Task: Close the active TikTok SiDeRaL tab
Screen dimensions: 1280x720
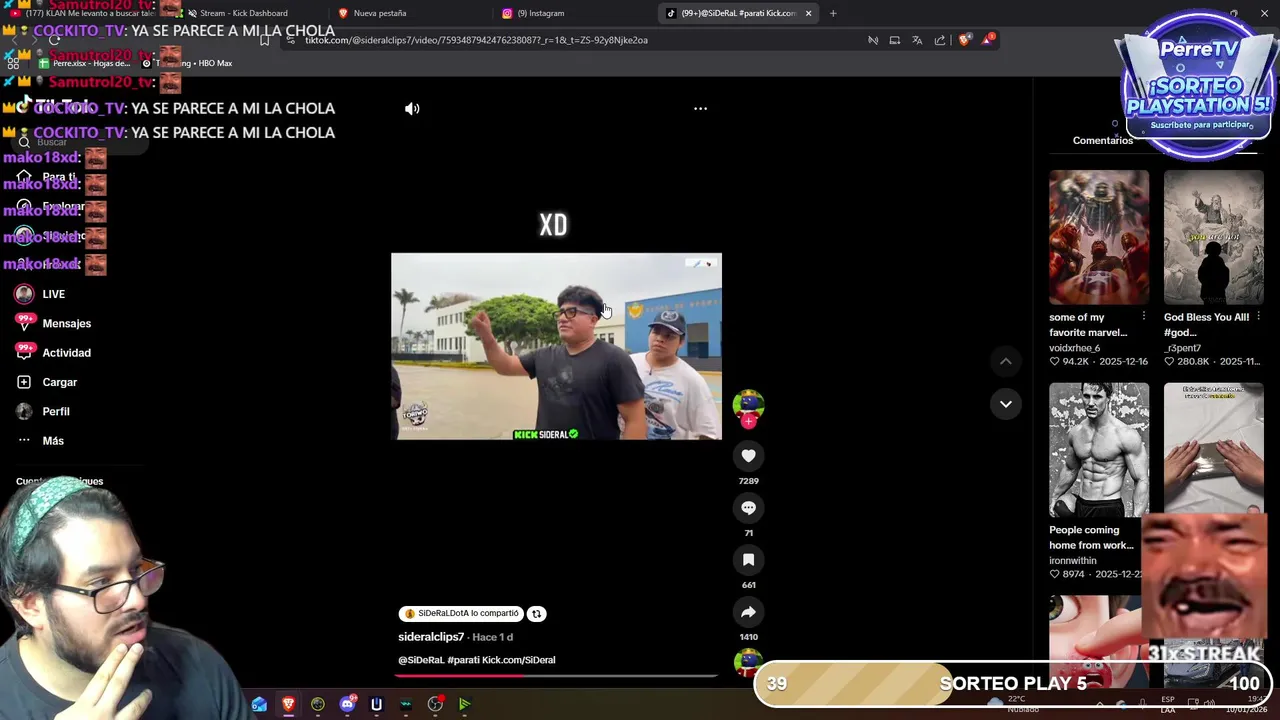Action: [808, 13]
